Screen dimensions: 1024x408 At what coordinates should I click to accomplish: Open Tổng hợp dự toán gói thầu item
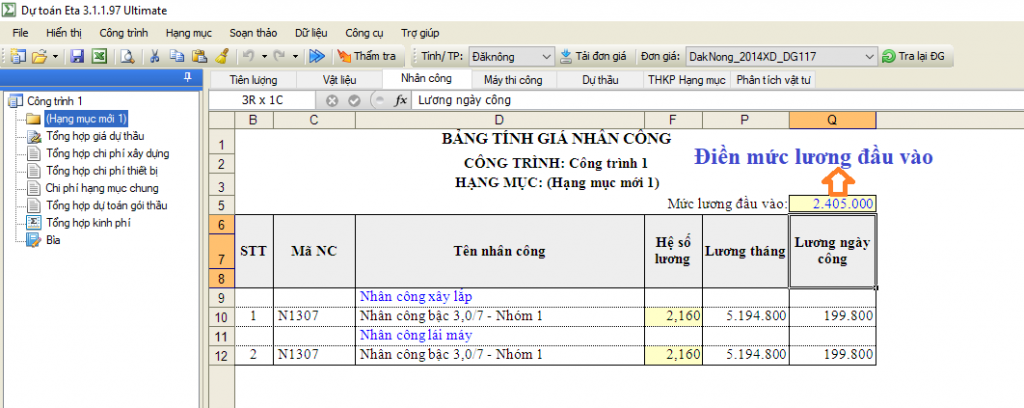click(x=106, y=206)
